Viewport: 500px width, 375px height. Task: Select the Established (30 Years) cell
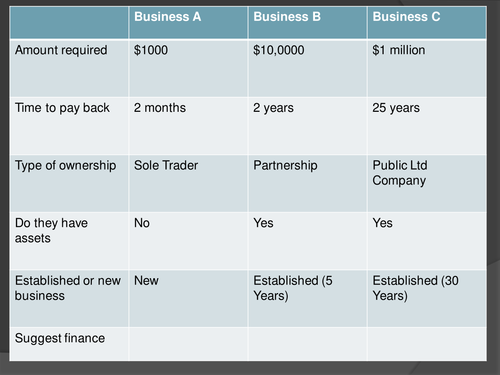click(427, 299)
